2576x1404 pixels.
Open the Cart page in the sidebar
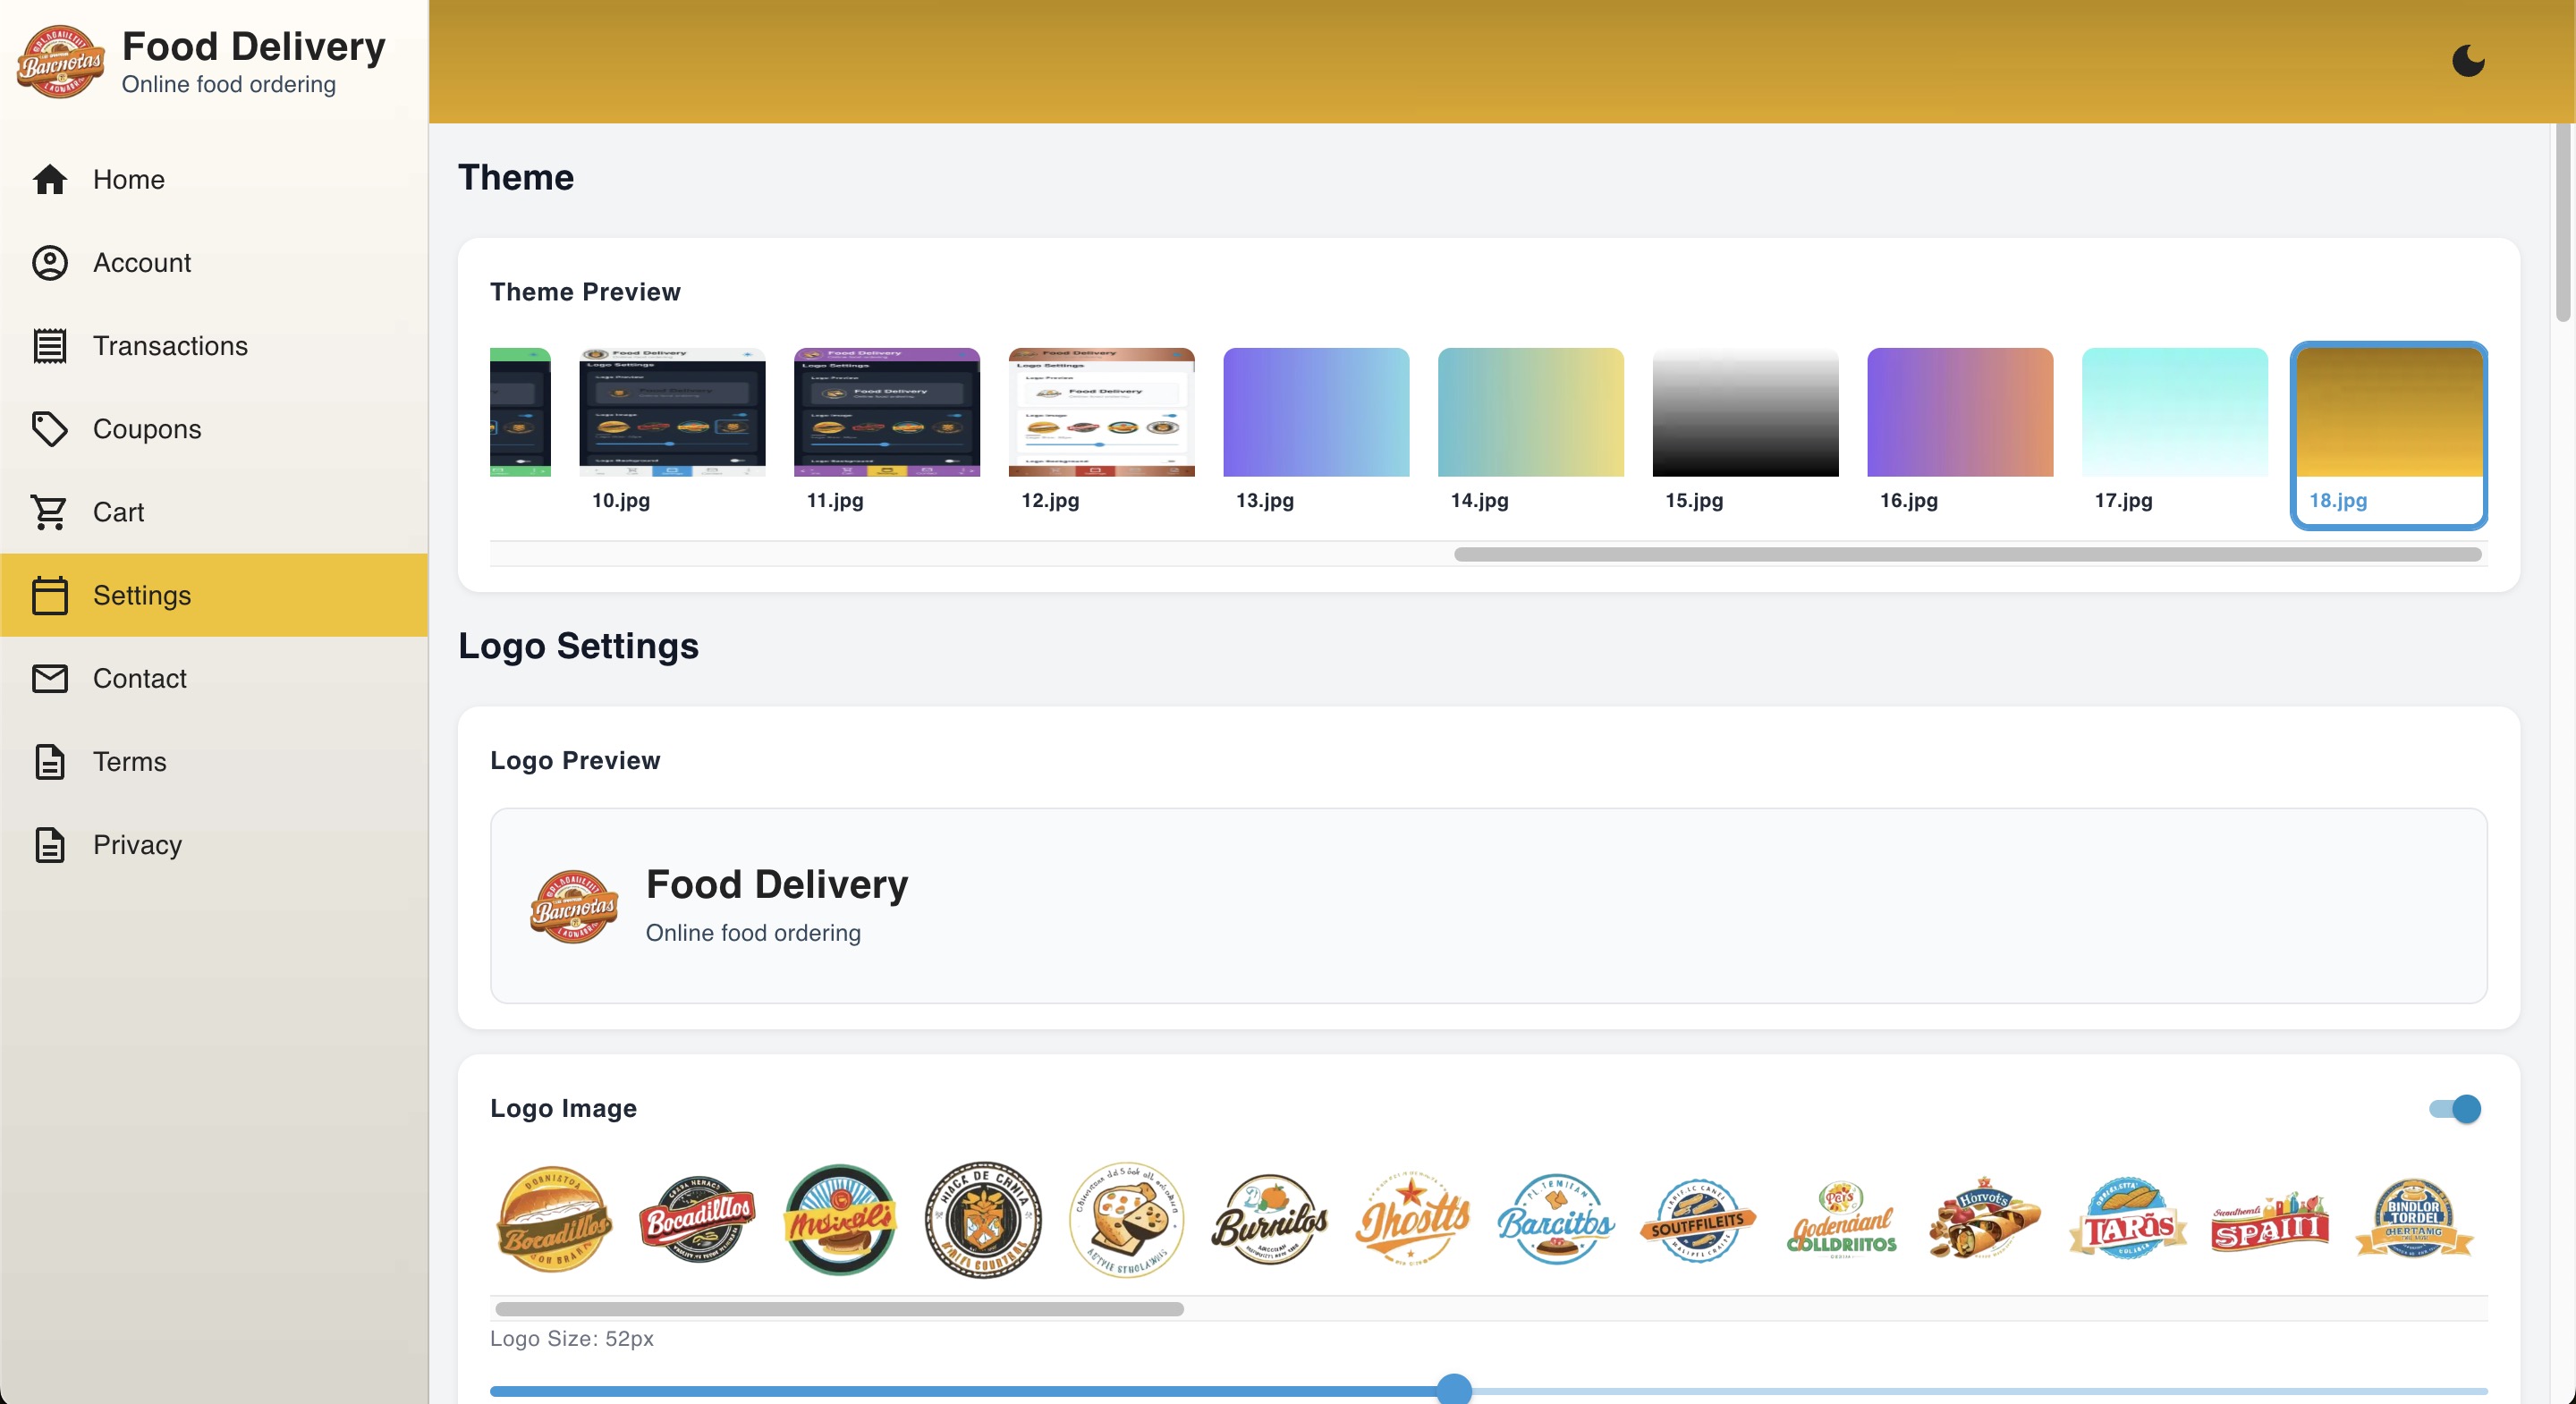[214, 511]
